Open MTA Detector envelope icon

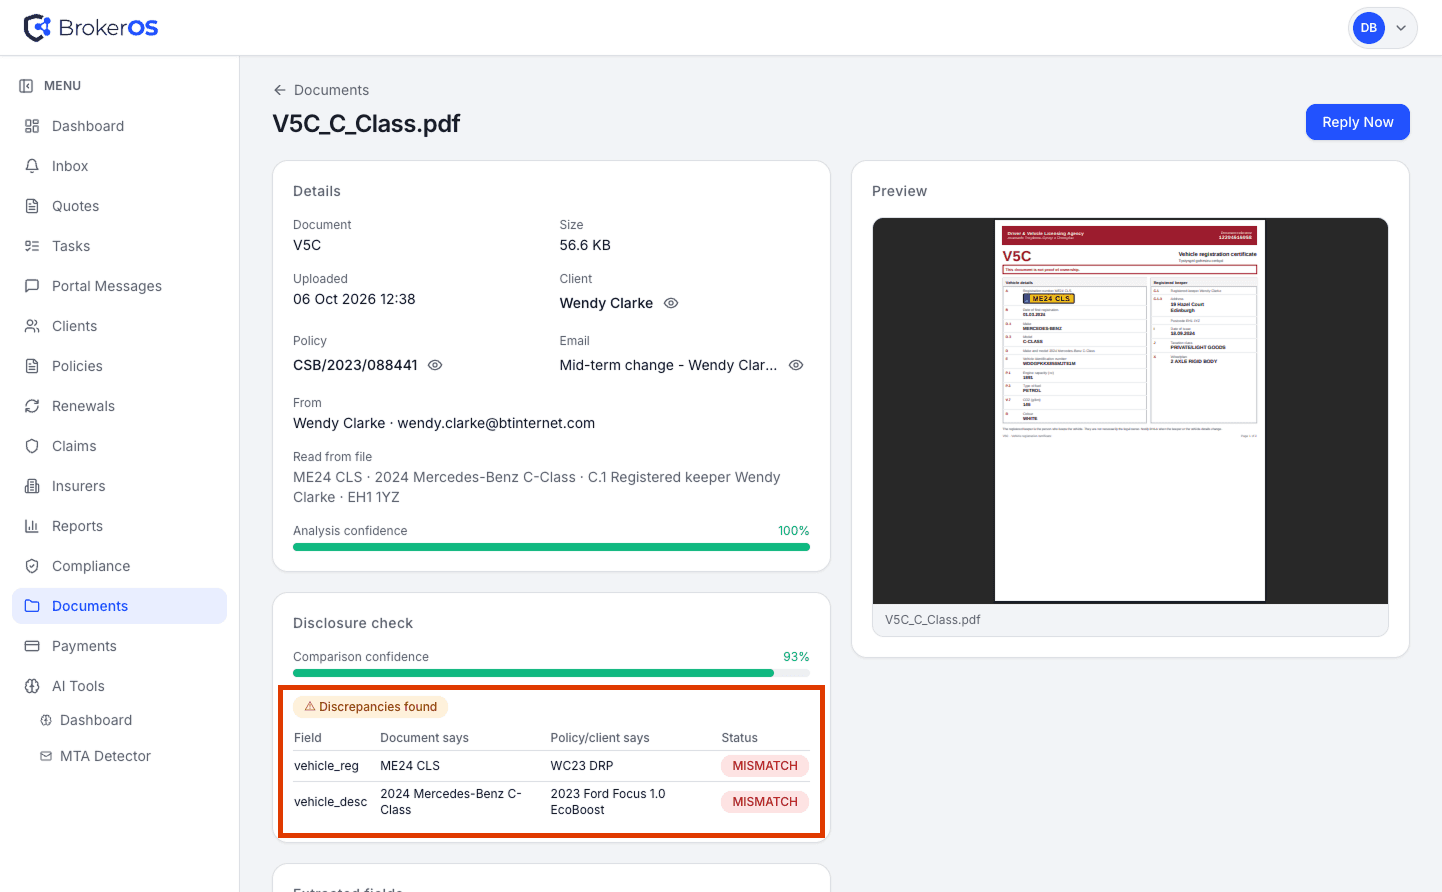point(46,756)
